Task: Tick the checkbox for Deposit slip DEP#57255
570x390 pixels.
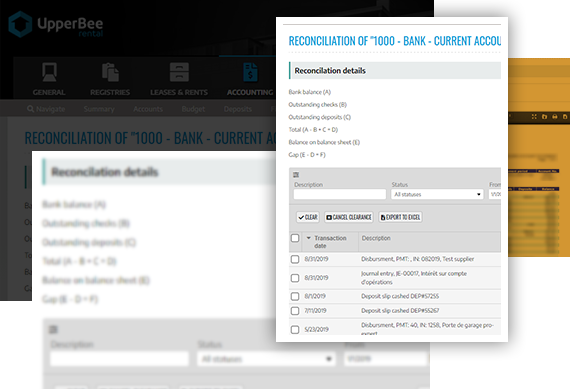Action: (295, 296)
